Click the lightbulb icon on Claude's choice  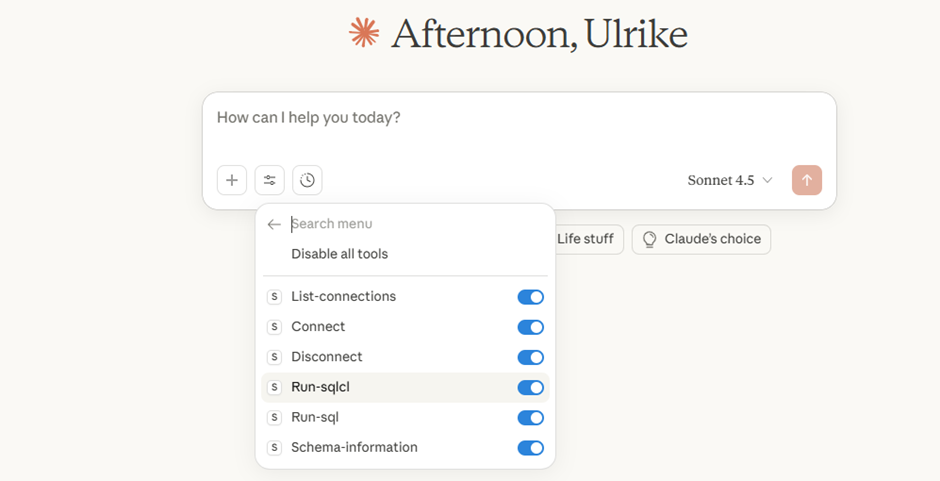coord(650,240)
